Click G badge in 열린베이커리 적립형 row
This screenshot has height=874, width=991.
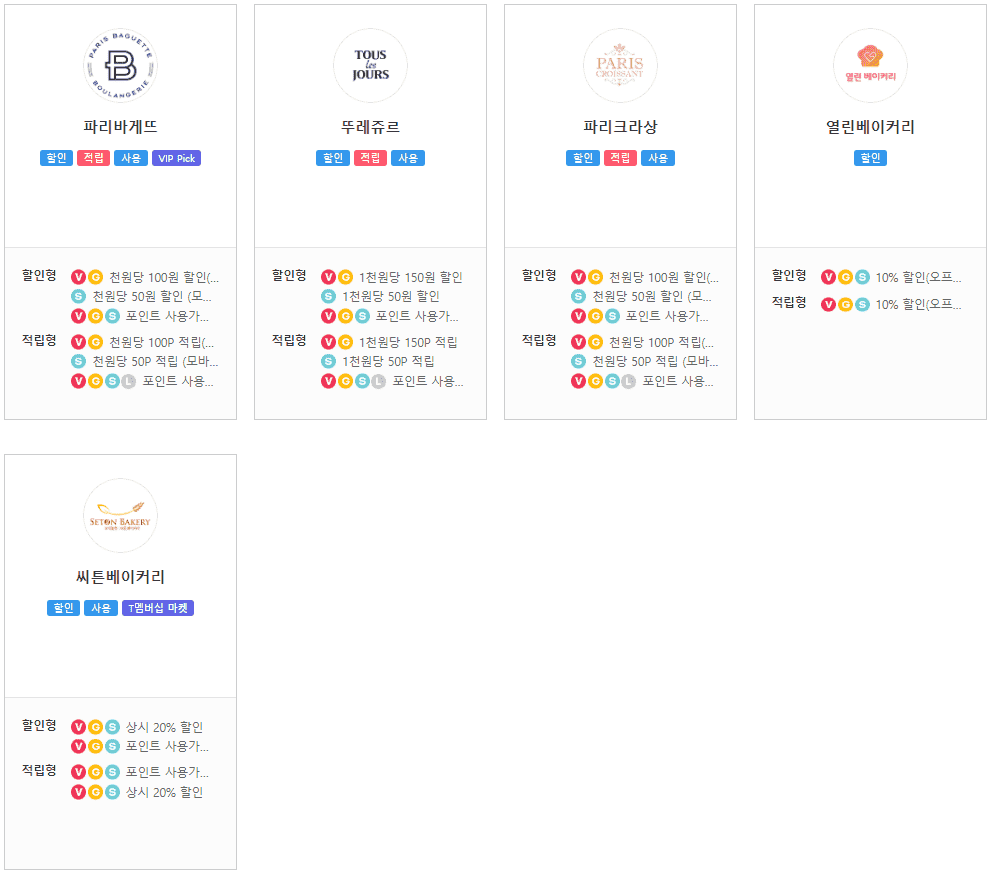point(846,305)
